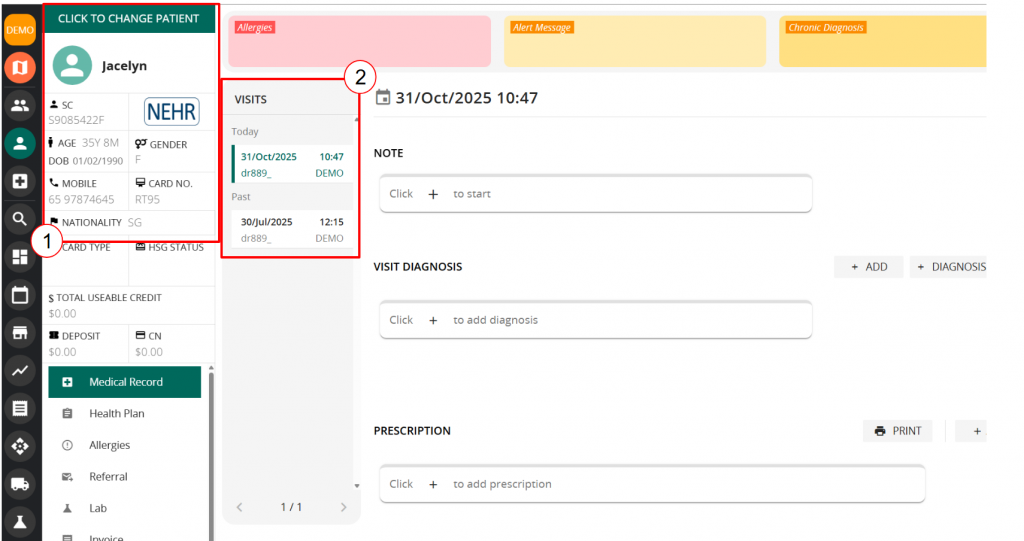The height and width of the screenshot is (541, 1024).
Task: Click ADD button beside Visit Diagnosis
Action: (868, 267)
